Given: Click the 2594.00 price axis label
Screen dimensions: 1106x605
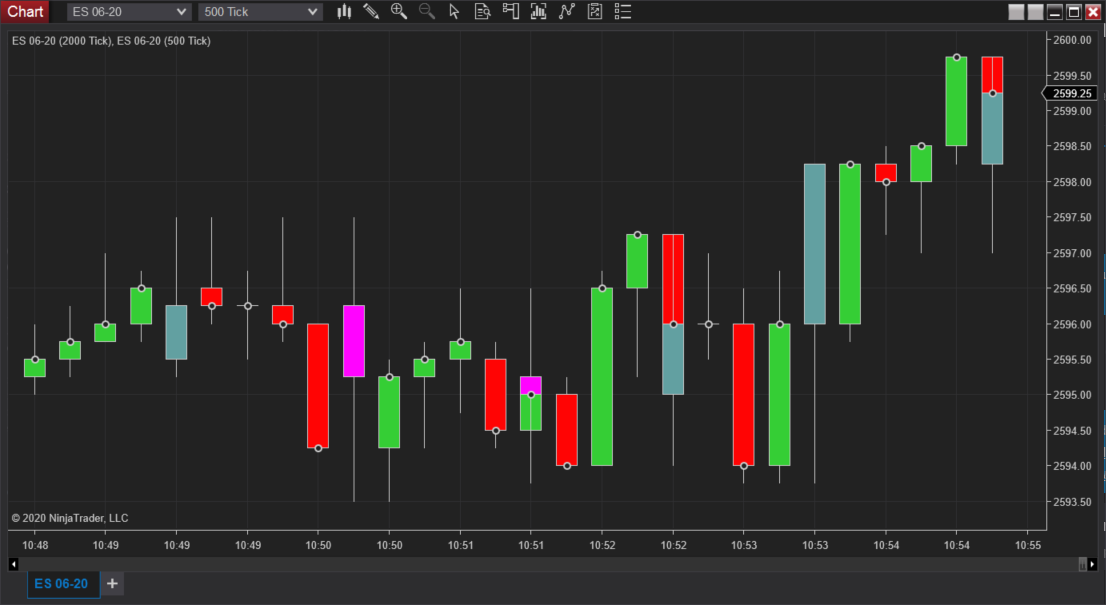Looking at the screenshot, I should pos(1072,466).
